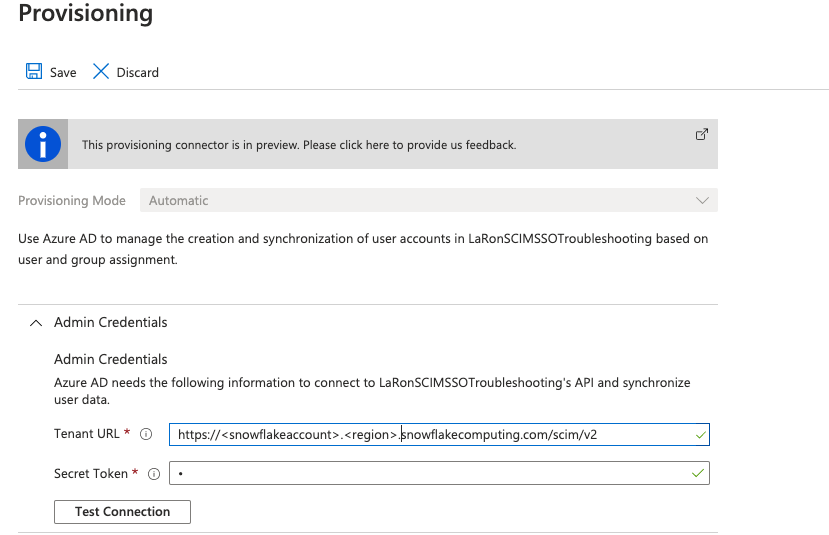Click the Save text label
Screen dimensions: 829x535
tap(63, 73)
